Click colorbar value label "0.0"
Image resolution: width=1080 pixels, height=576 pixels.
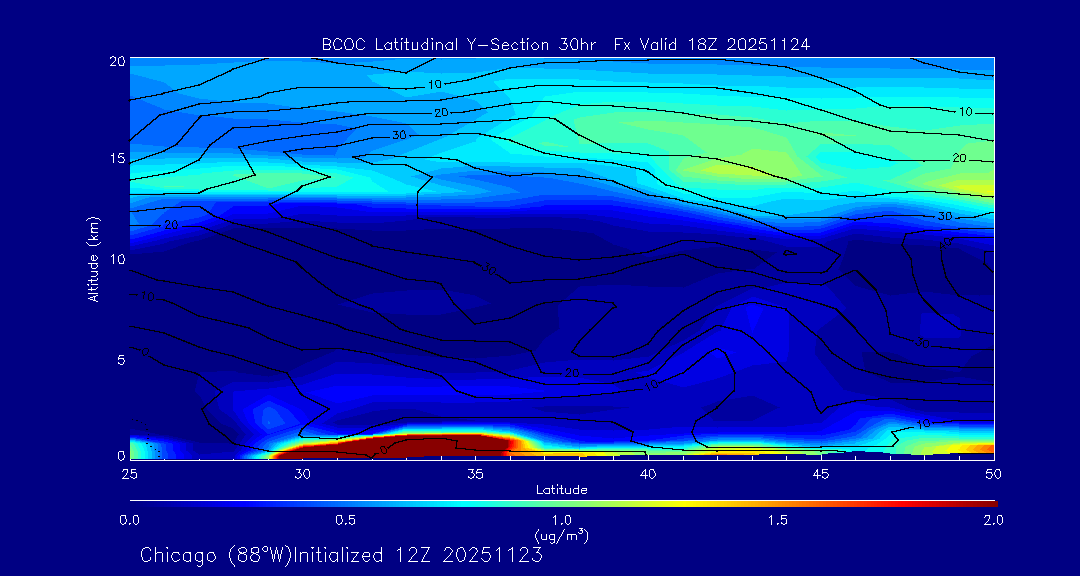pos(129,520)
